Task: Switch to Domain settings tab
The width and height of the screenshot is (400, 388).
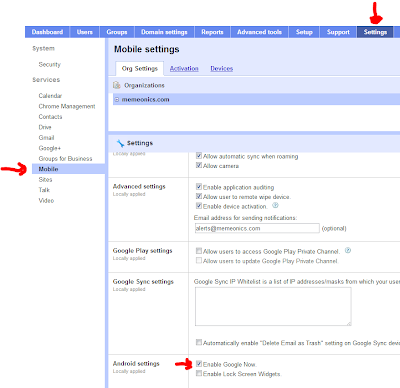Action: (164, 32)
